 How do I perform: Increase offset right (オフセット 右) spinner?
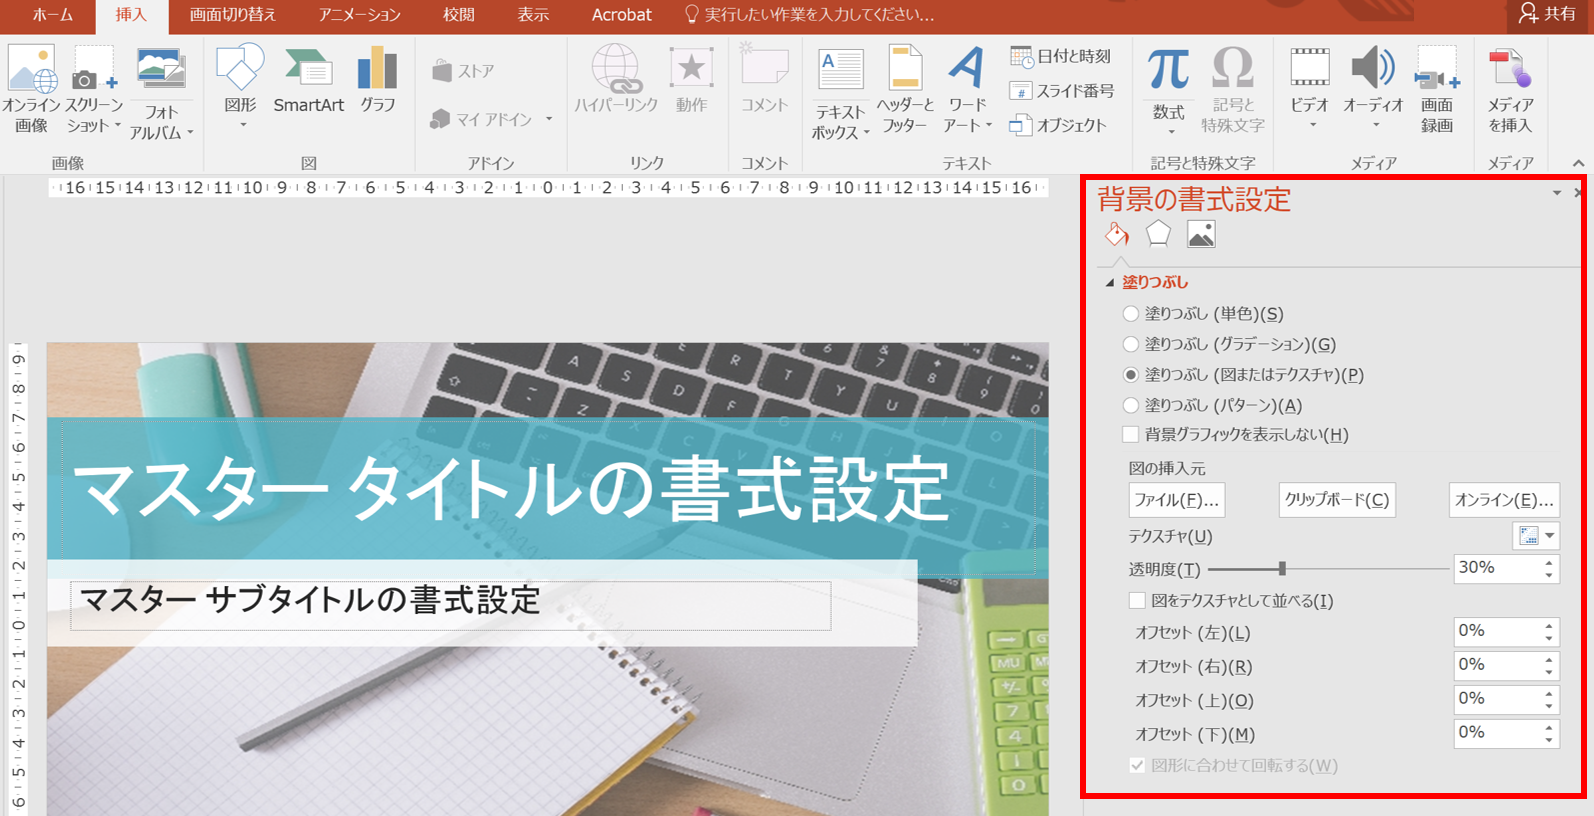(1549, 660)
